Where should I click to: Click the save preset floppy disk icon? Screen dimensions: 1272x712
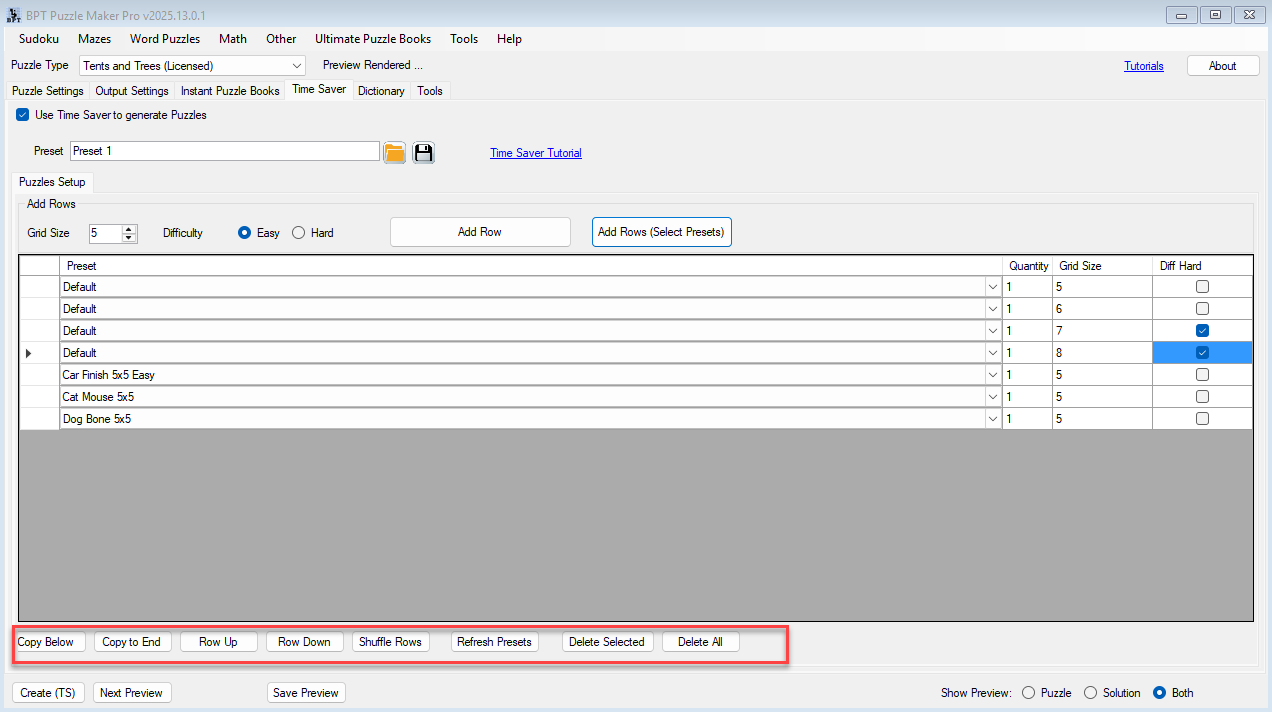point(423,152)
